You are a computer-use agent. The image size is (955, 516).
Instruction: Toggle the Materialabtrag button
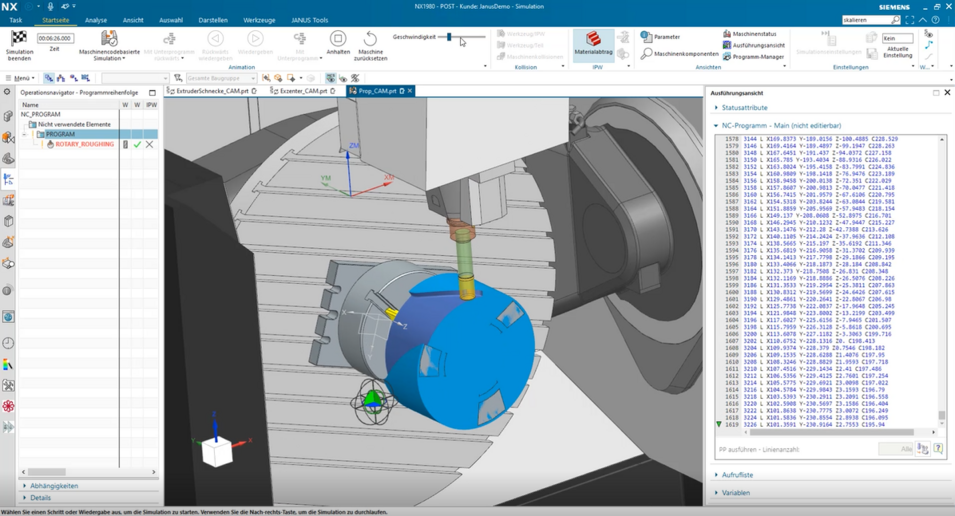coord(593,44)
